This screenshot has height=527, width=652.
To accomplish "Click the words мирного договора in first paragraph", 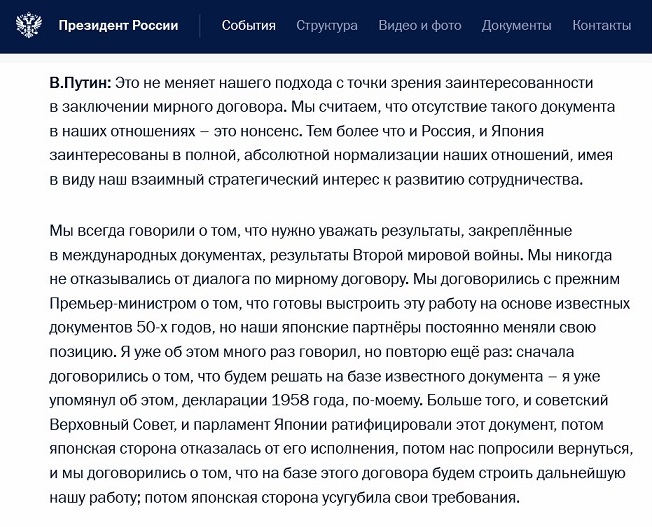I will (x=220, y=107).
